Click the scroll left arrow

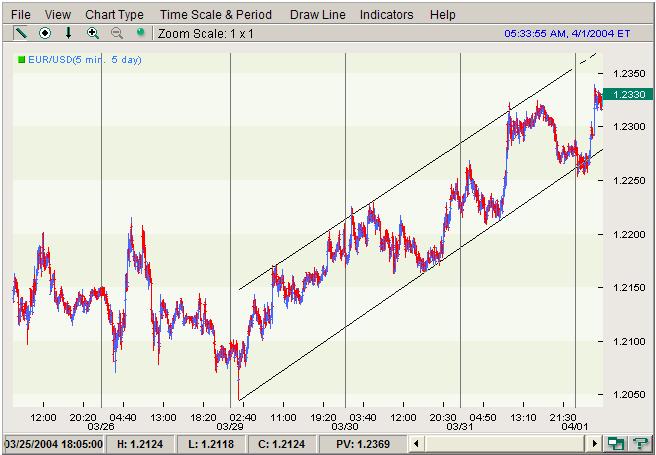(x=415, y=443)
